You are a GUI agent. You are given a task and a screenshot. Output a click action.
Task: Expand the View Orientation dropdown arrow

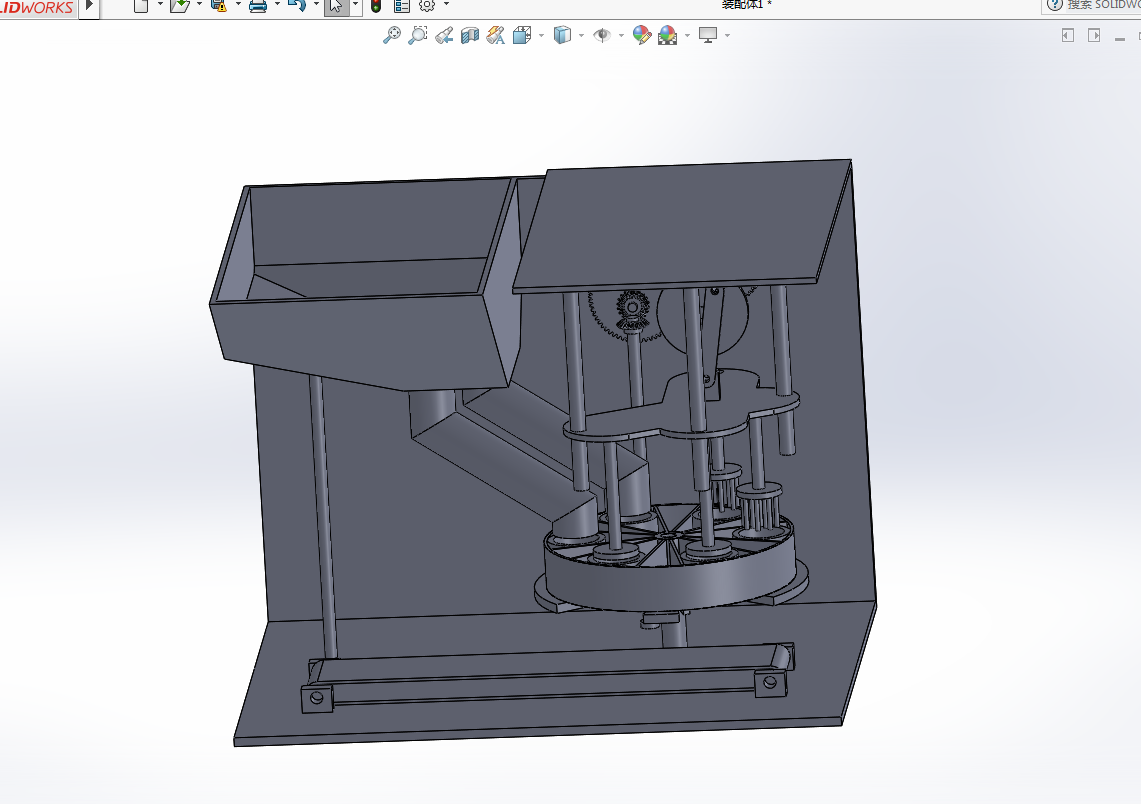tap(541, 35)
